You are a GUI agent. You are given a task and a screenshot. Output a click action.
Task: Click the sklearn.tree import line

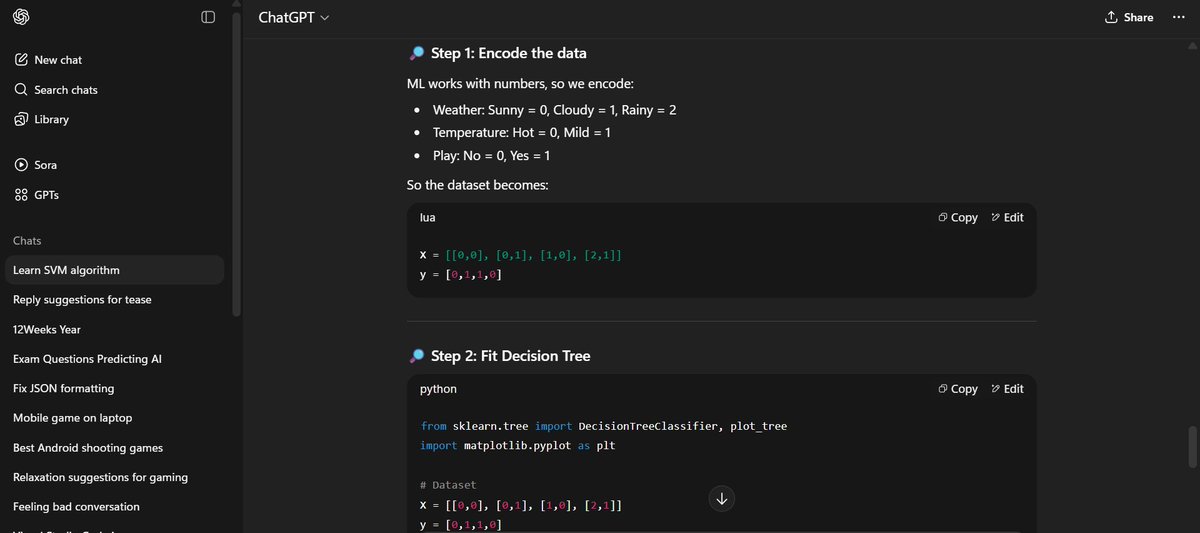(x=604, y=426)
